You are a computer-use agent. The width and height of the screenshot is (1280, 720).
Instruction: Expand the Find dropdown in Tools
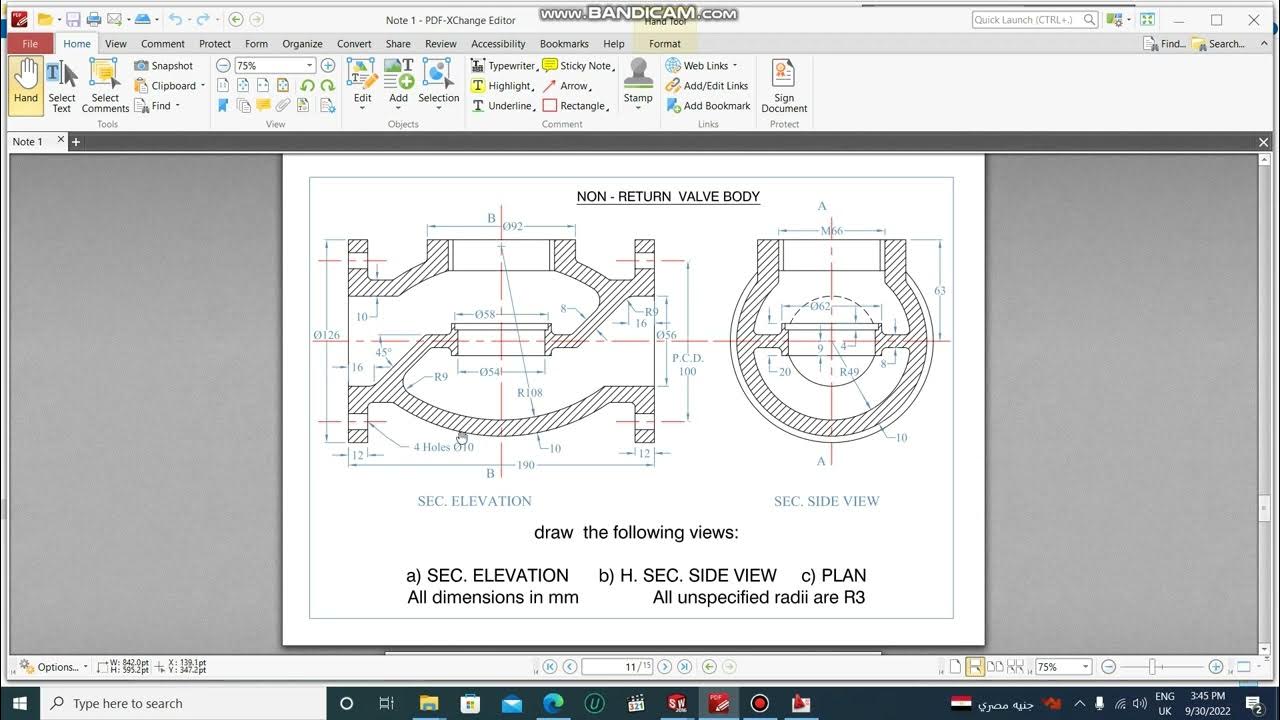click(x=178, y=106)
